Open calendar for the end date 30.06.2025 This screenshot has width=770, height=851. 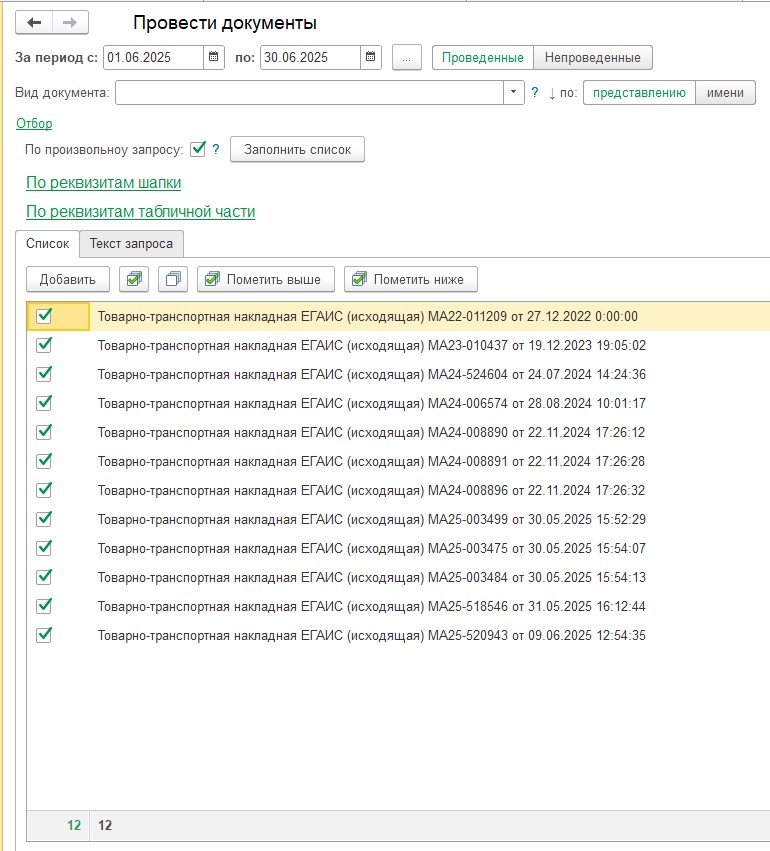point(371,57)
